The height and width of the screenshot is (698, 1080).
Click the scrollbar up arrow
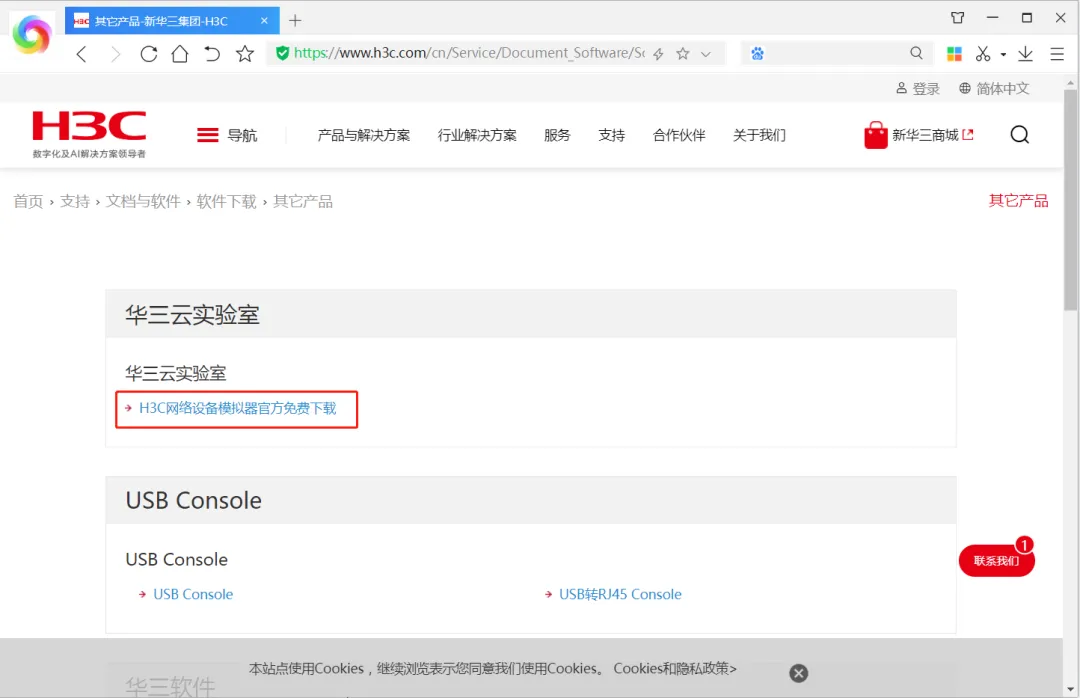[x=1070, y=82]
